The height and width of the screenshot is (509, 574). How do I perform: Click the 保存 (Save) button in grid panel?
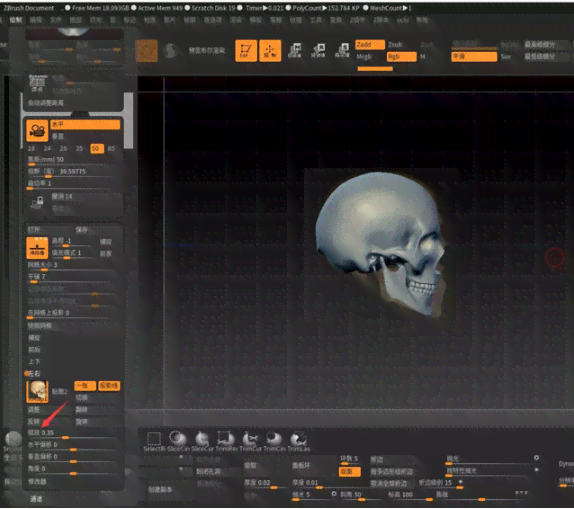(x=81, y=230)
